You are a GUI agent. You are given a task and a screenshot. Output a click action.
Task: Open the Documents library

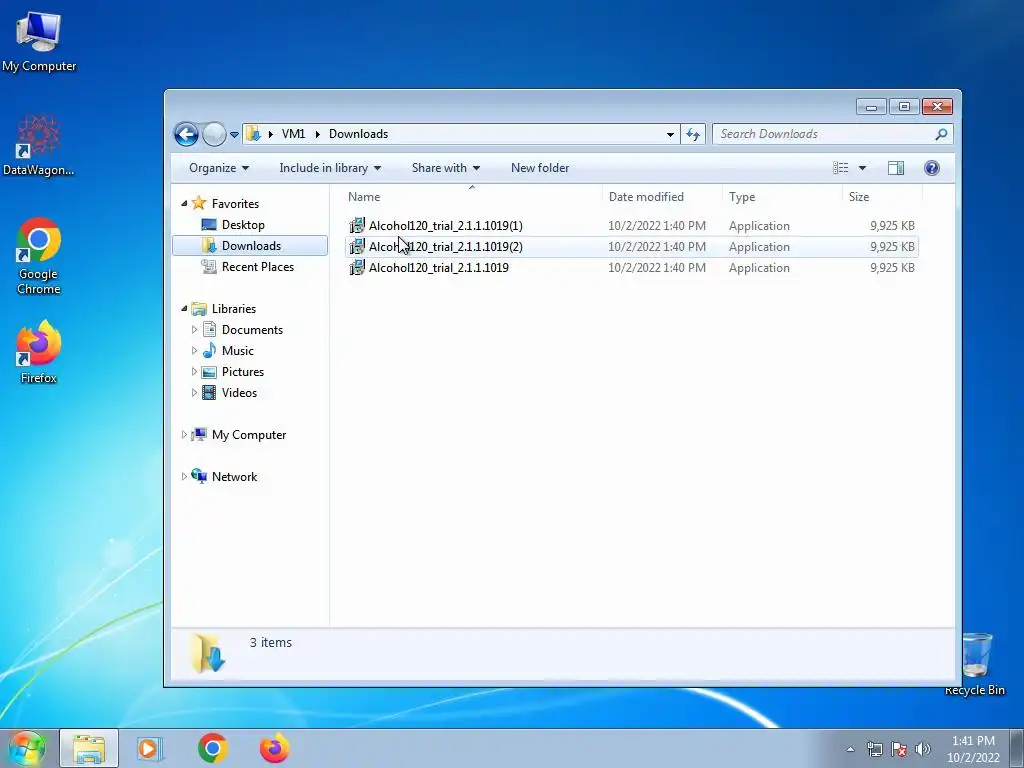click(252, 330)
